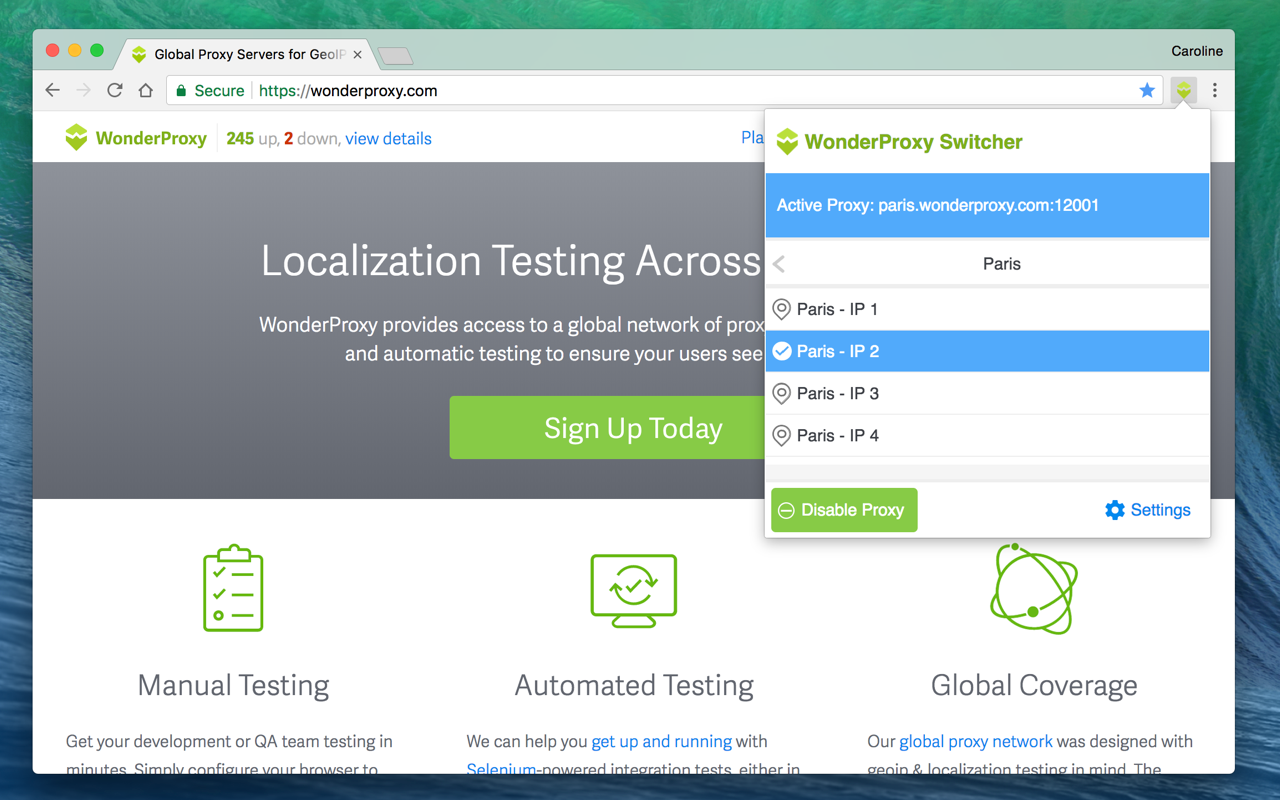Open Chrome three-dot menu
This screenshot has height=800, width=1280.
1215,90
